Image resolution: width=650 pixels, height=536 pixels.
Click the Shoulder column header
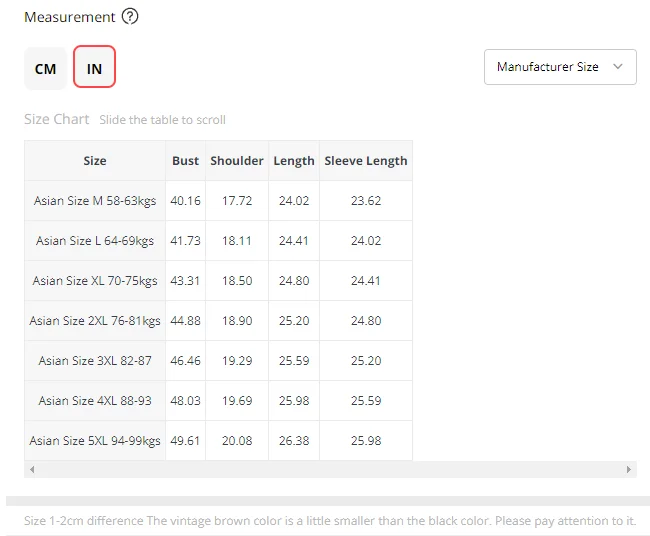237,161
